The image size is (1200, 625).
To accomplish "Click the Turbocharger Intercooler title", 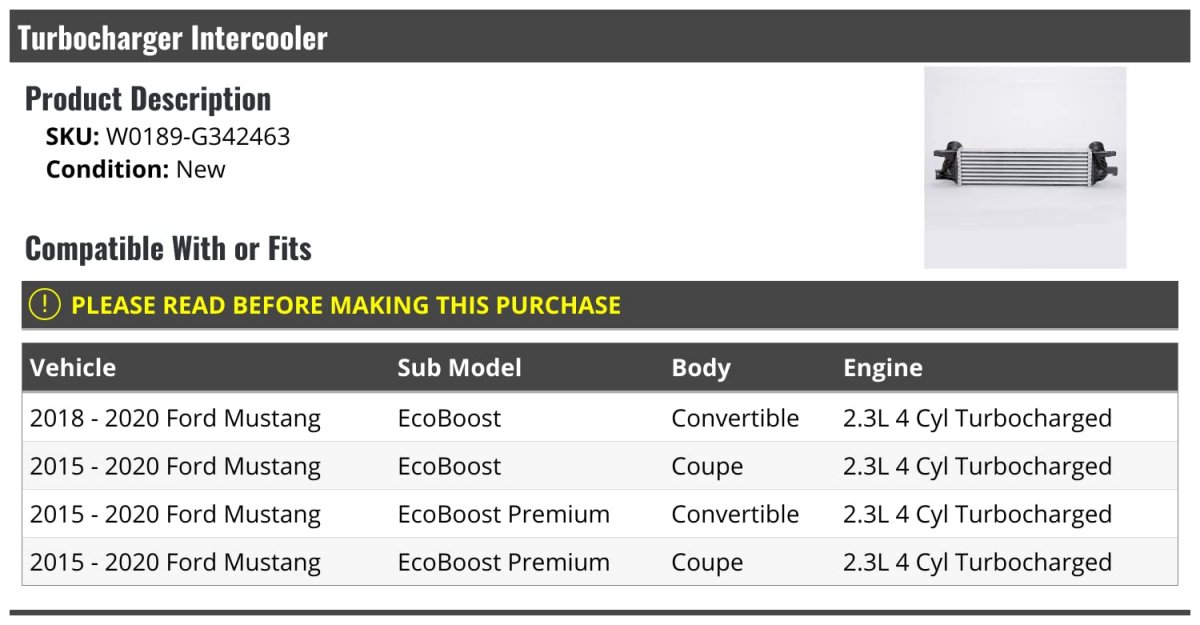I will [173, 38].
